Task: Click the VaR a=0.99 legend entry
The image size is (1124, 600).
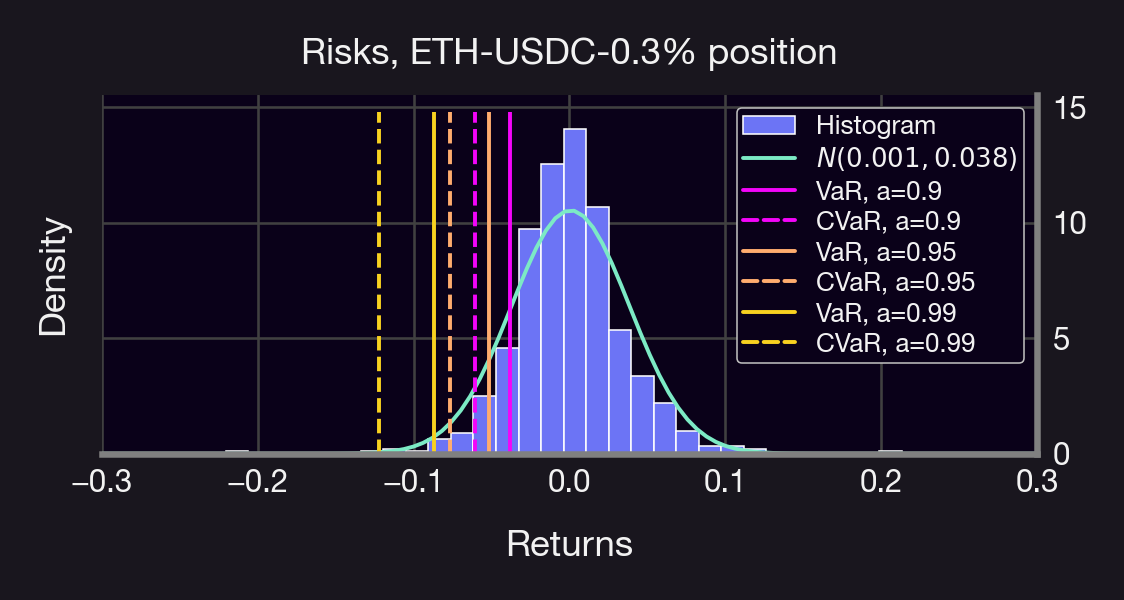Action: pos(884,313)
